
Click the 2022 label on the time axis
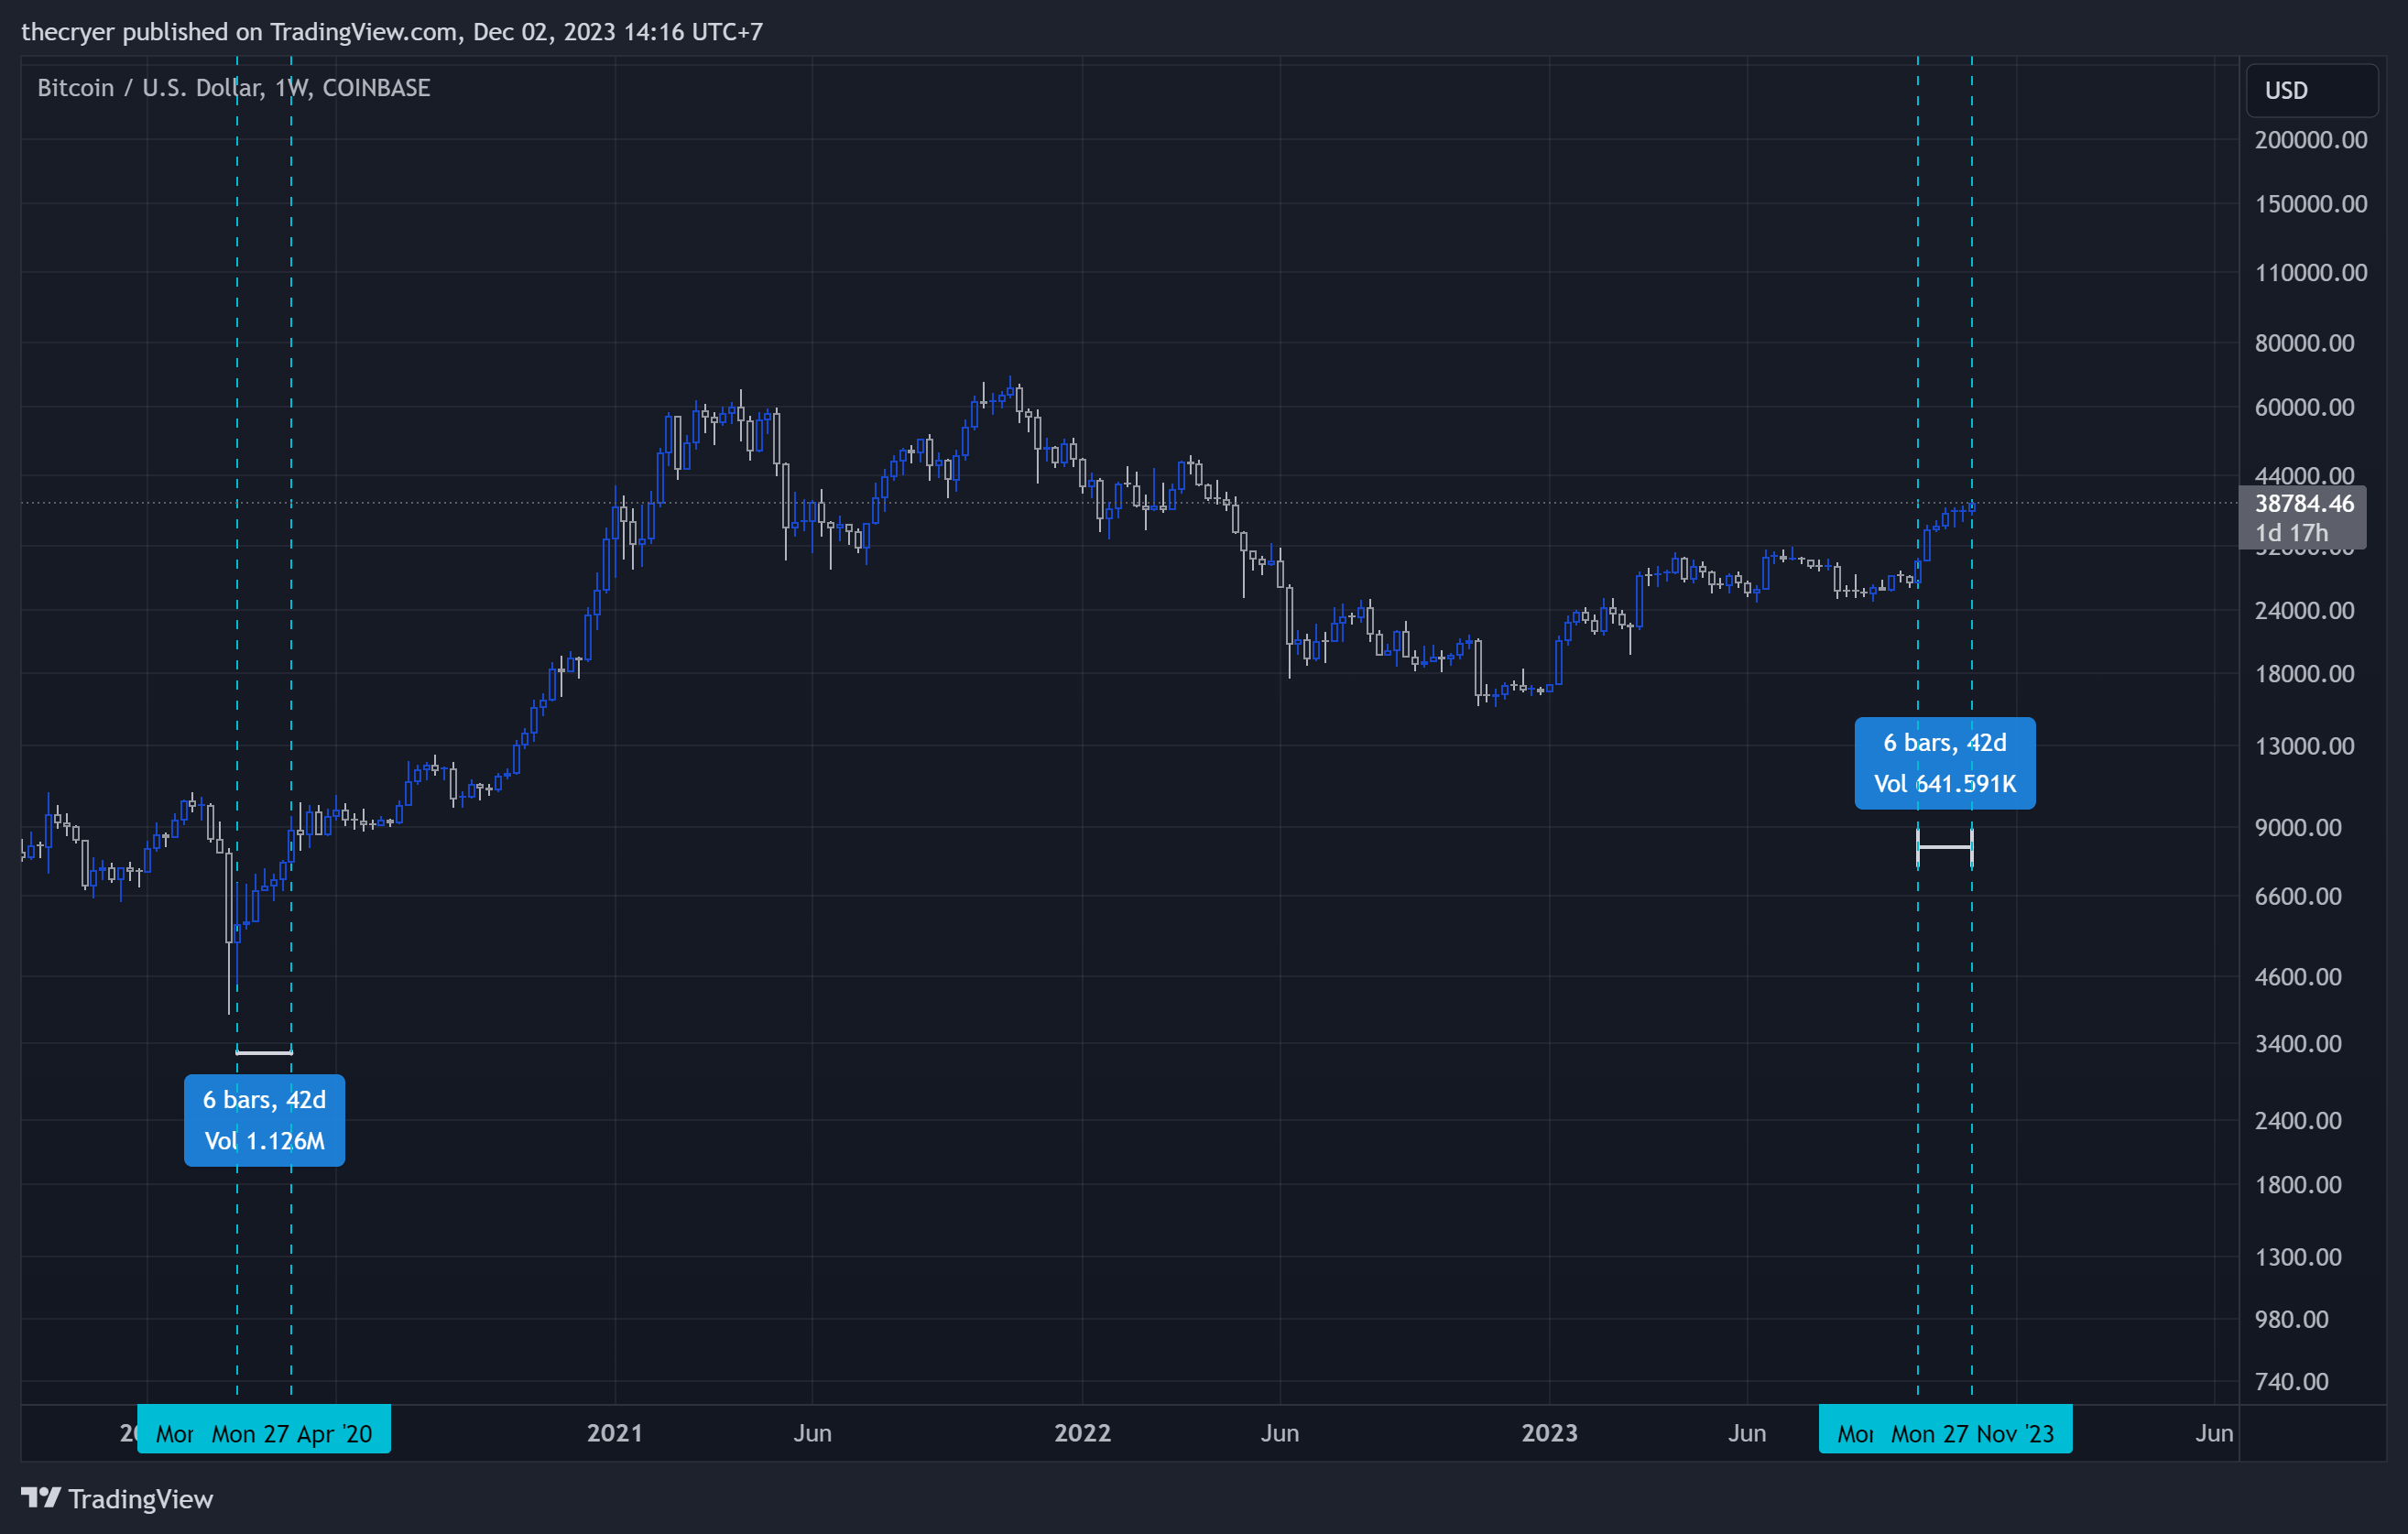tap(1082, 1433)
